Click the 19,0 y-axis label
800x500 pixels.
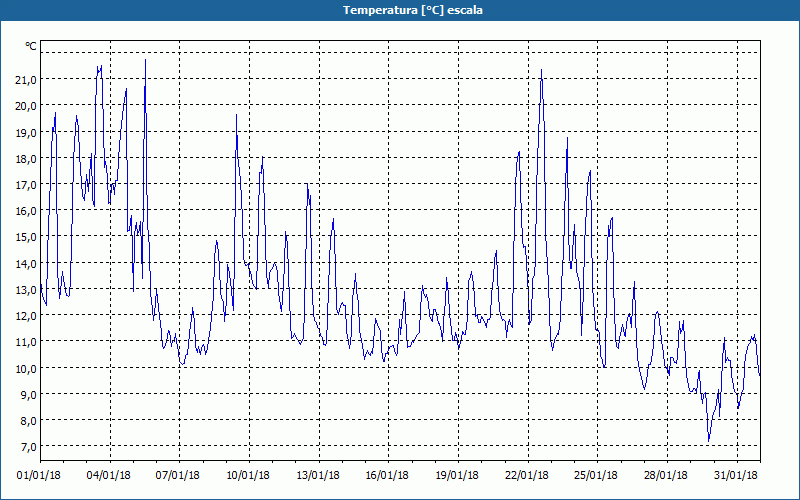27,133
